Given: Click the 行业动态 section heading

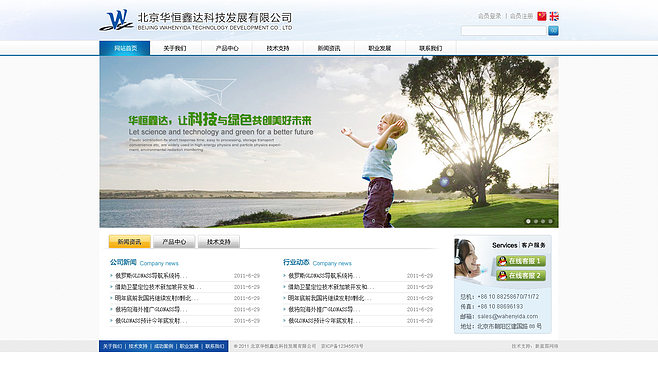Looking at the screenshot, I should pyautogui.click(x=296, y=262).
